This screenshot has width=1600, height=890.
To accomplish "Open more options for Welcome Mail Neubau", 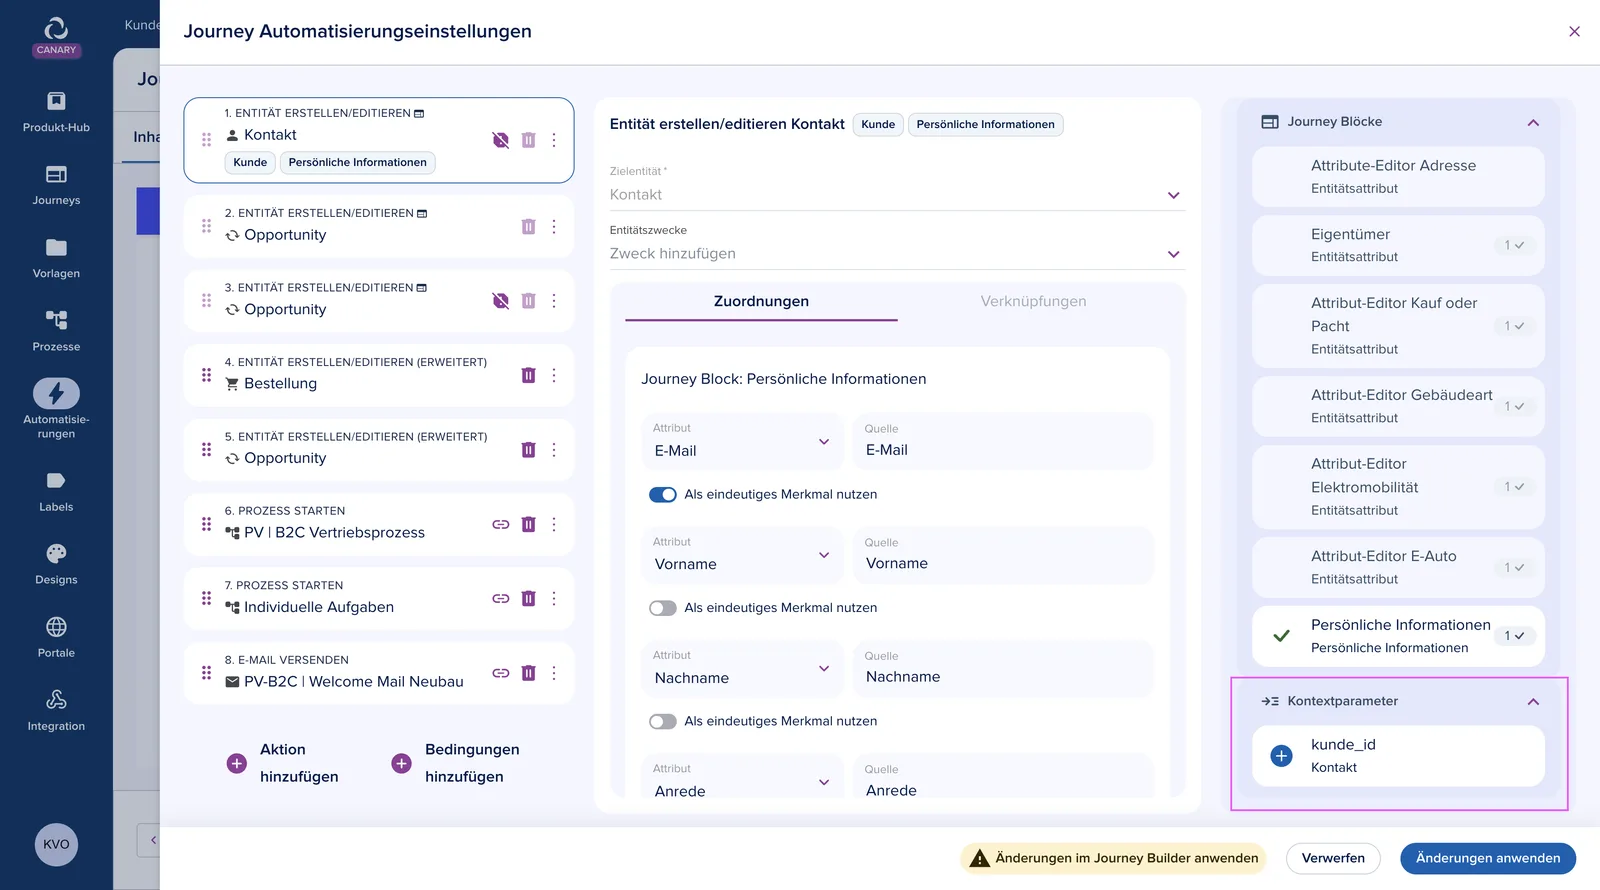I will [x=554, y=673].
